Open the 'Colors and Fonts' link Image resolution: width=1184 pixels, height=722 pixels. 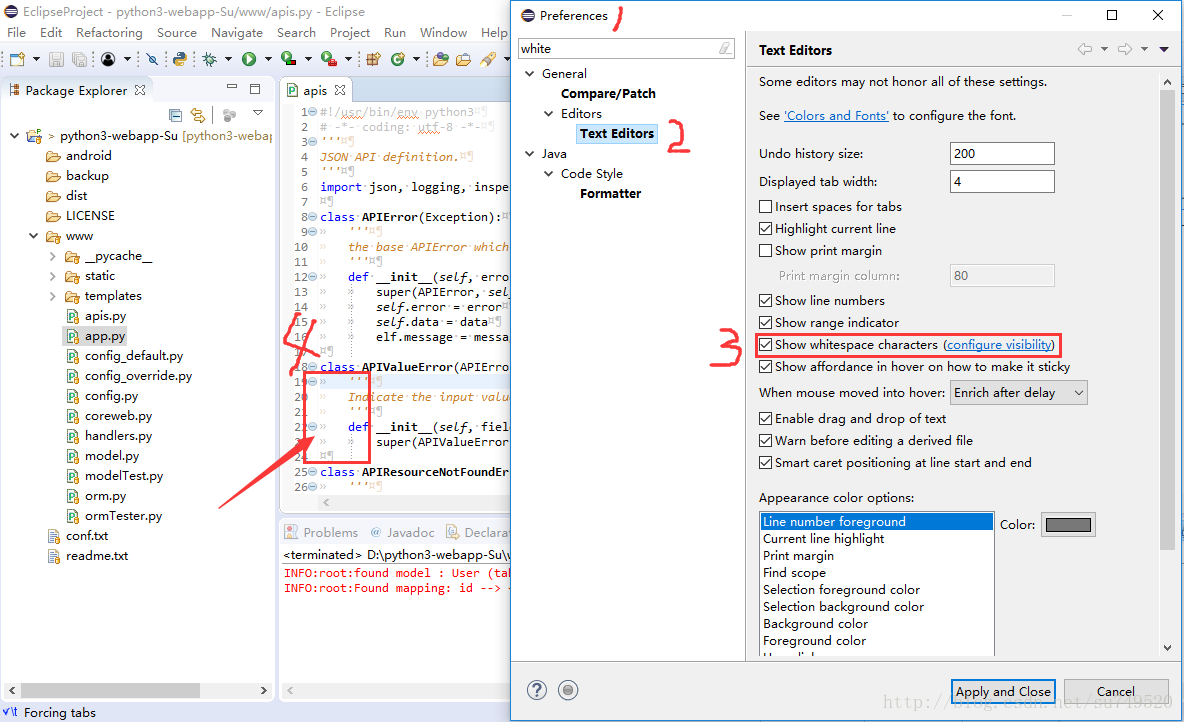(x=837, y=116)
